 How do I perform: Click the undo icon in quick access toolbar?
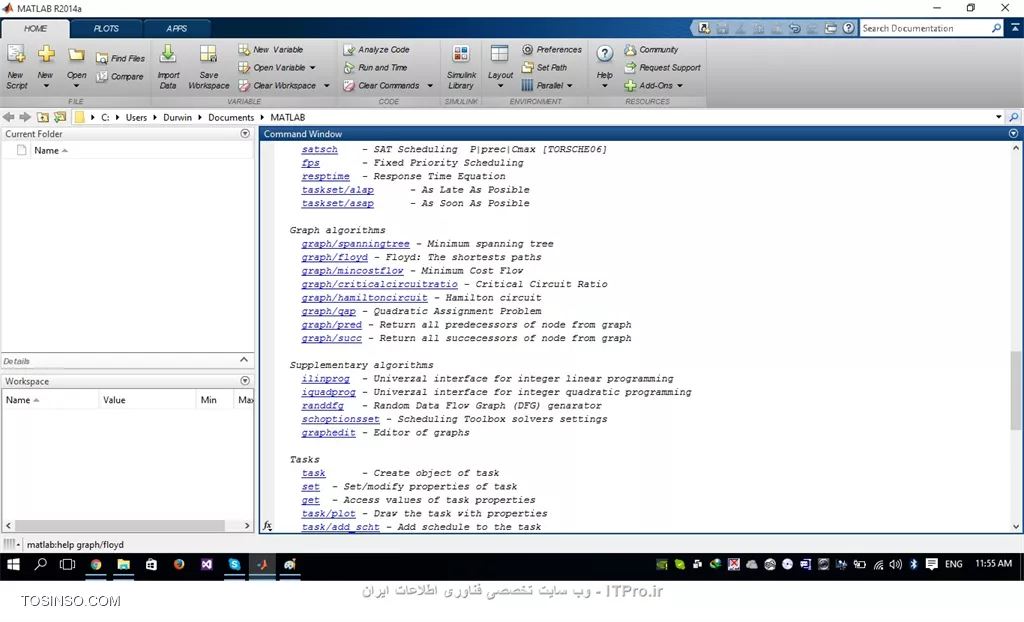[x=794, y=28]
